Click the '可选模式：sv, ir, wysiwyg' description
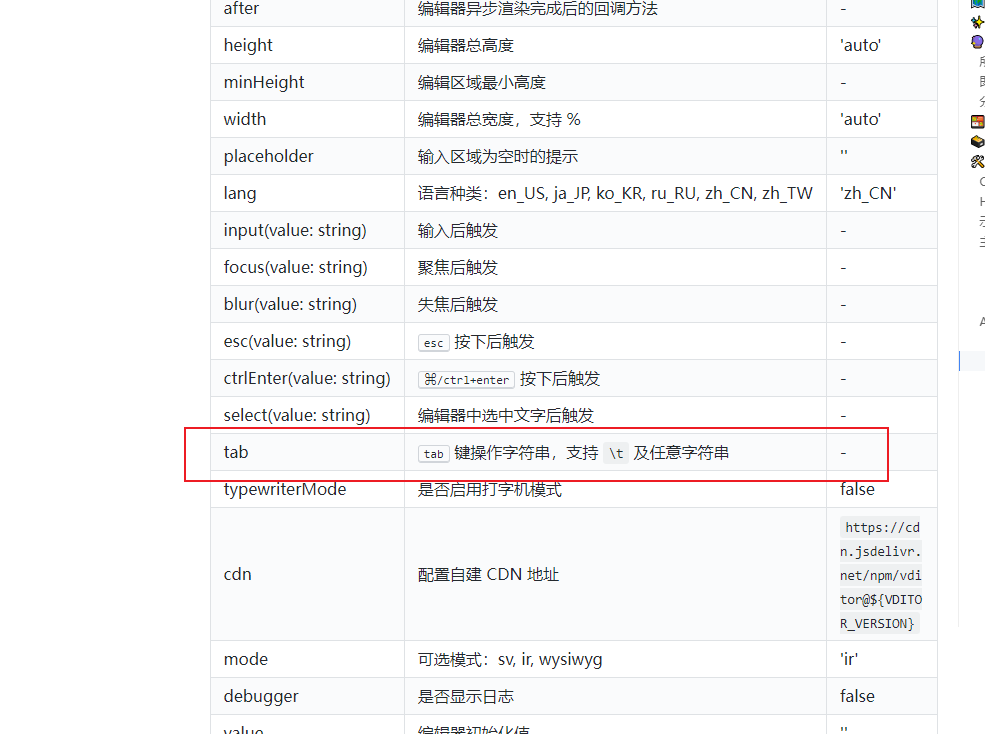The width and height of the screenshot is (985, 734). click(x=510, y=659)
